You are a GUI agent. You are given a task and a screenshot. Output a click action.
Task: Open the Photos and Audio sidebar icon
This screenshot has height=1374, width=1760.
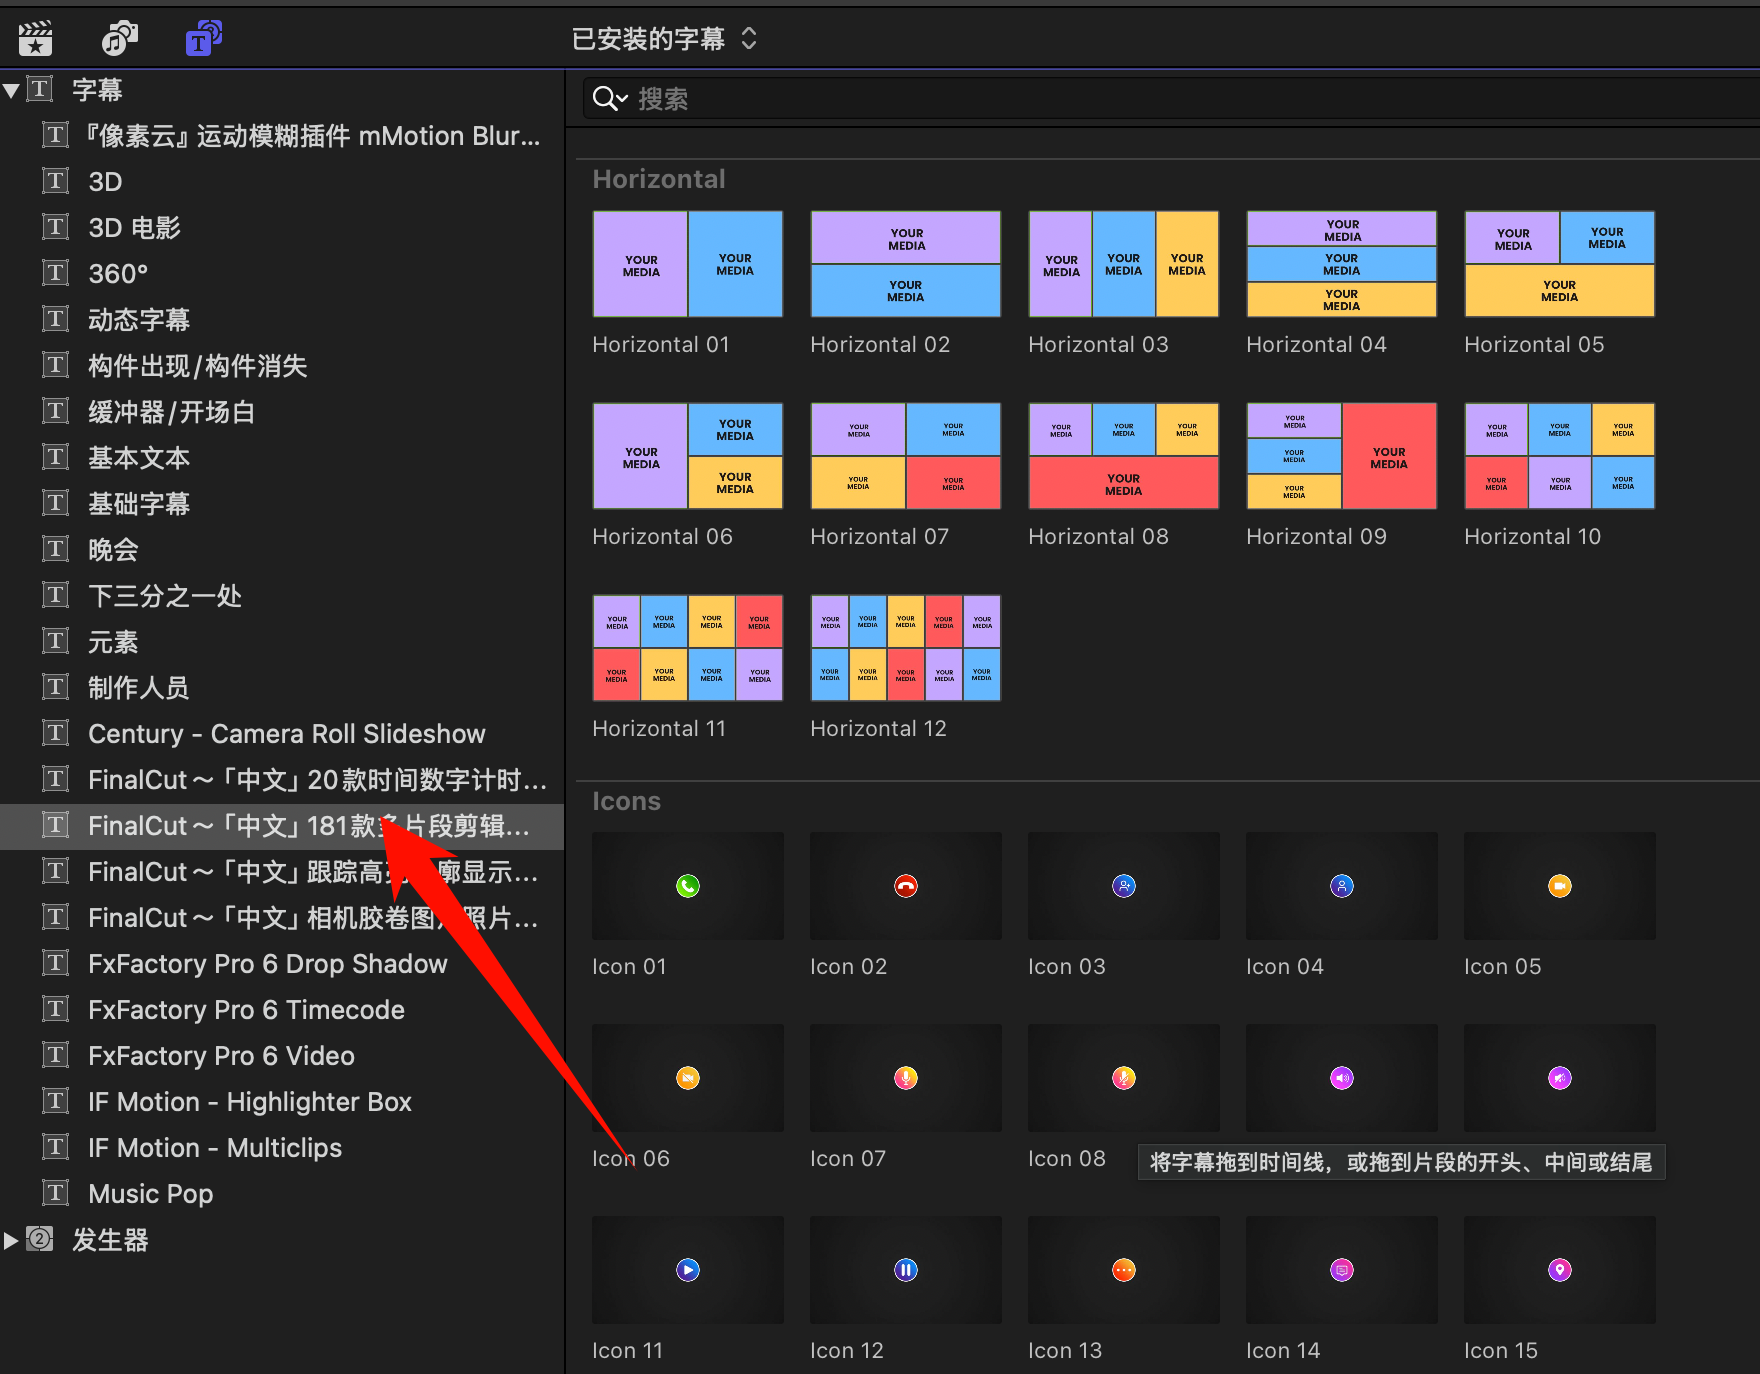click(x=119, y=39)
